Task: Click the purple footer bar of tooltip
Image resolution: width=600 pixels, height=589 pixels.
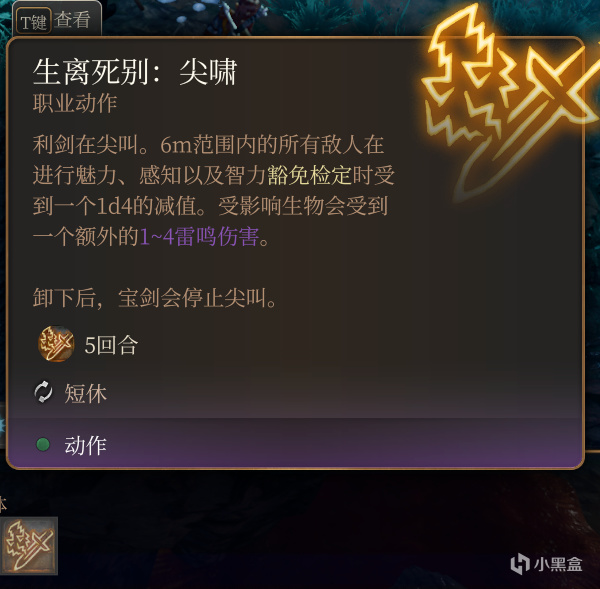Action: 295,443
